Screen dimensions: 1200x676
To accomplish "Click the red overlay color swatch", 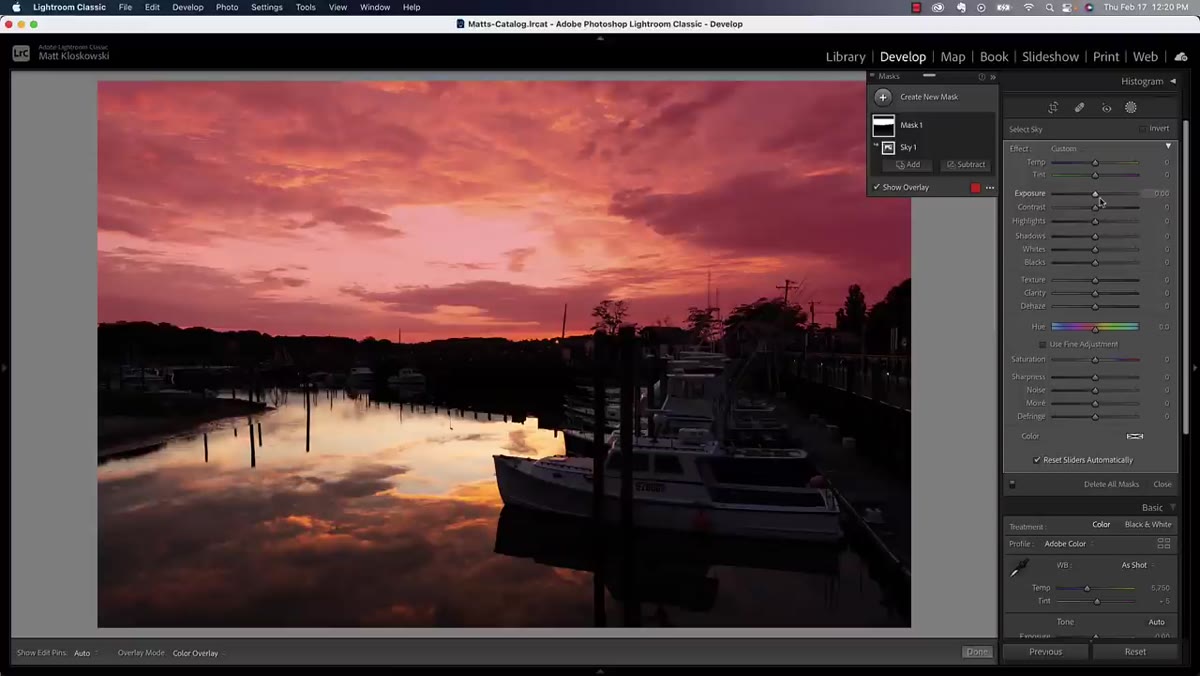I will point(976,188).
